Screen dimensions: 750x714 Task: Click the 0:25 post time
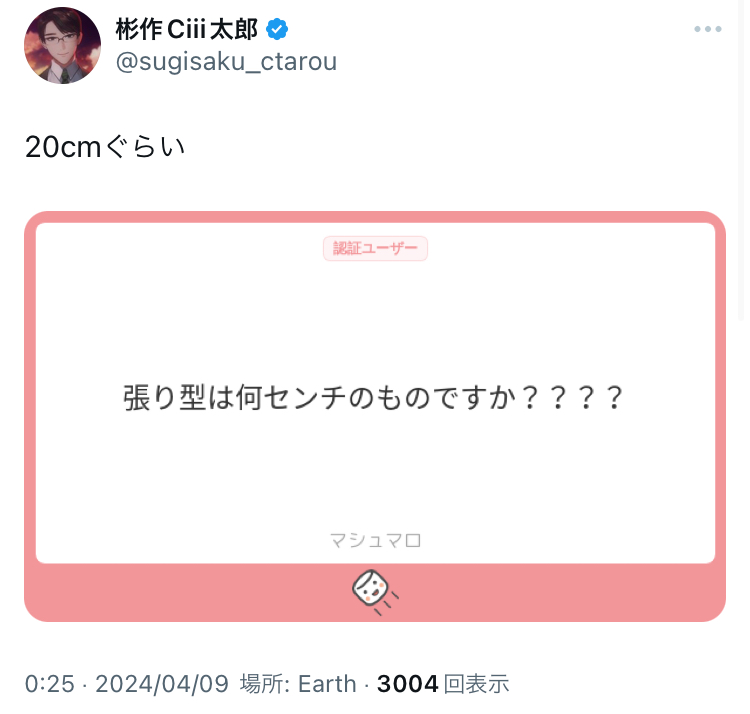[50, 684]
